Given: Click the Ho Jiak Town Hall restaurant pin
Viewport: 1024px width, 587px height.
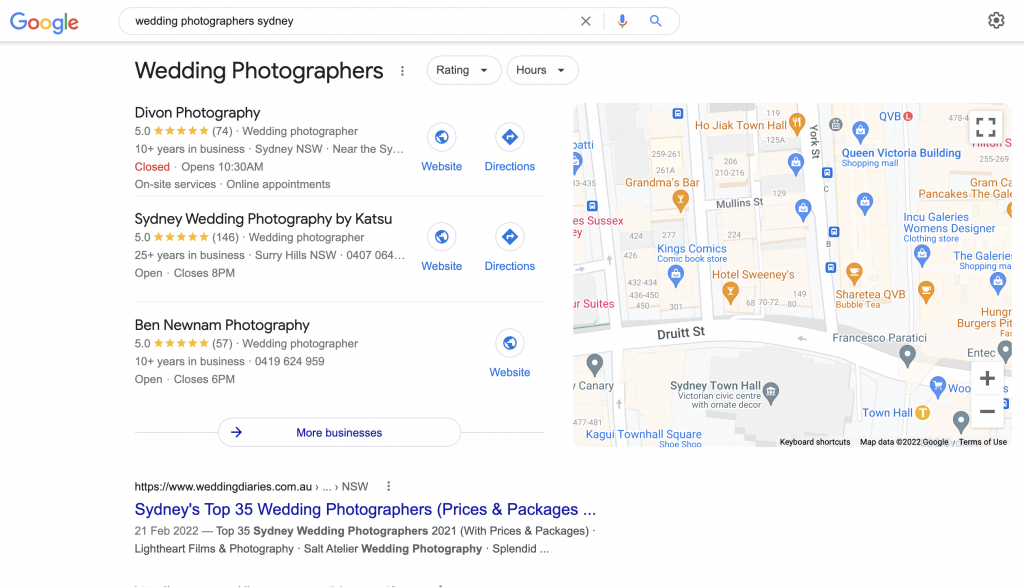Looking at the screenshot, I should [x=796, y=123].
